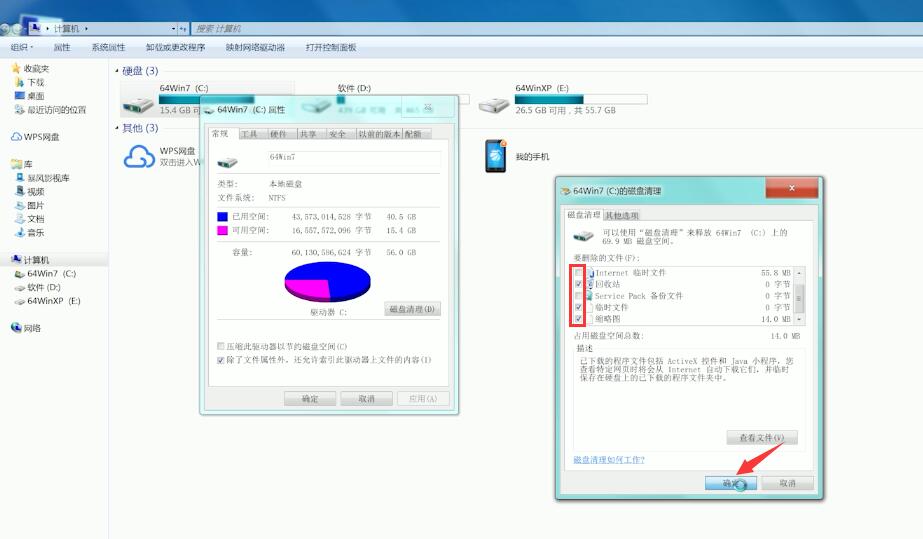The image size is (923, 539).
Task: Collapse the 硬盘 (3) group
Action: 117,71
